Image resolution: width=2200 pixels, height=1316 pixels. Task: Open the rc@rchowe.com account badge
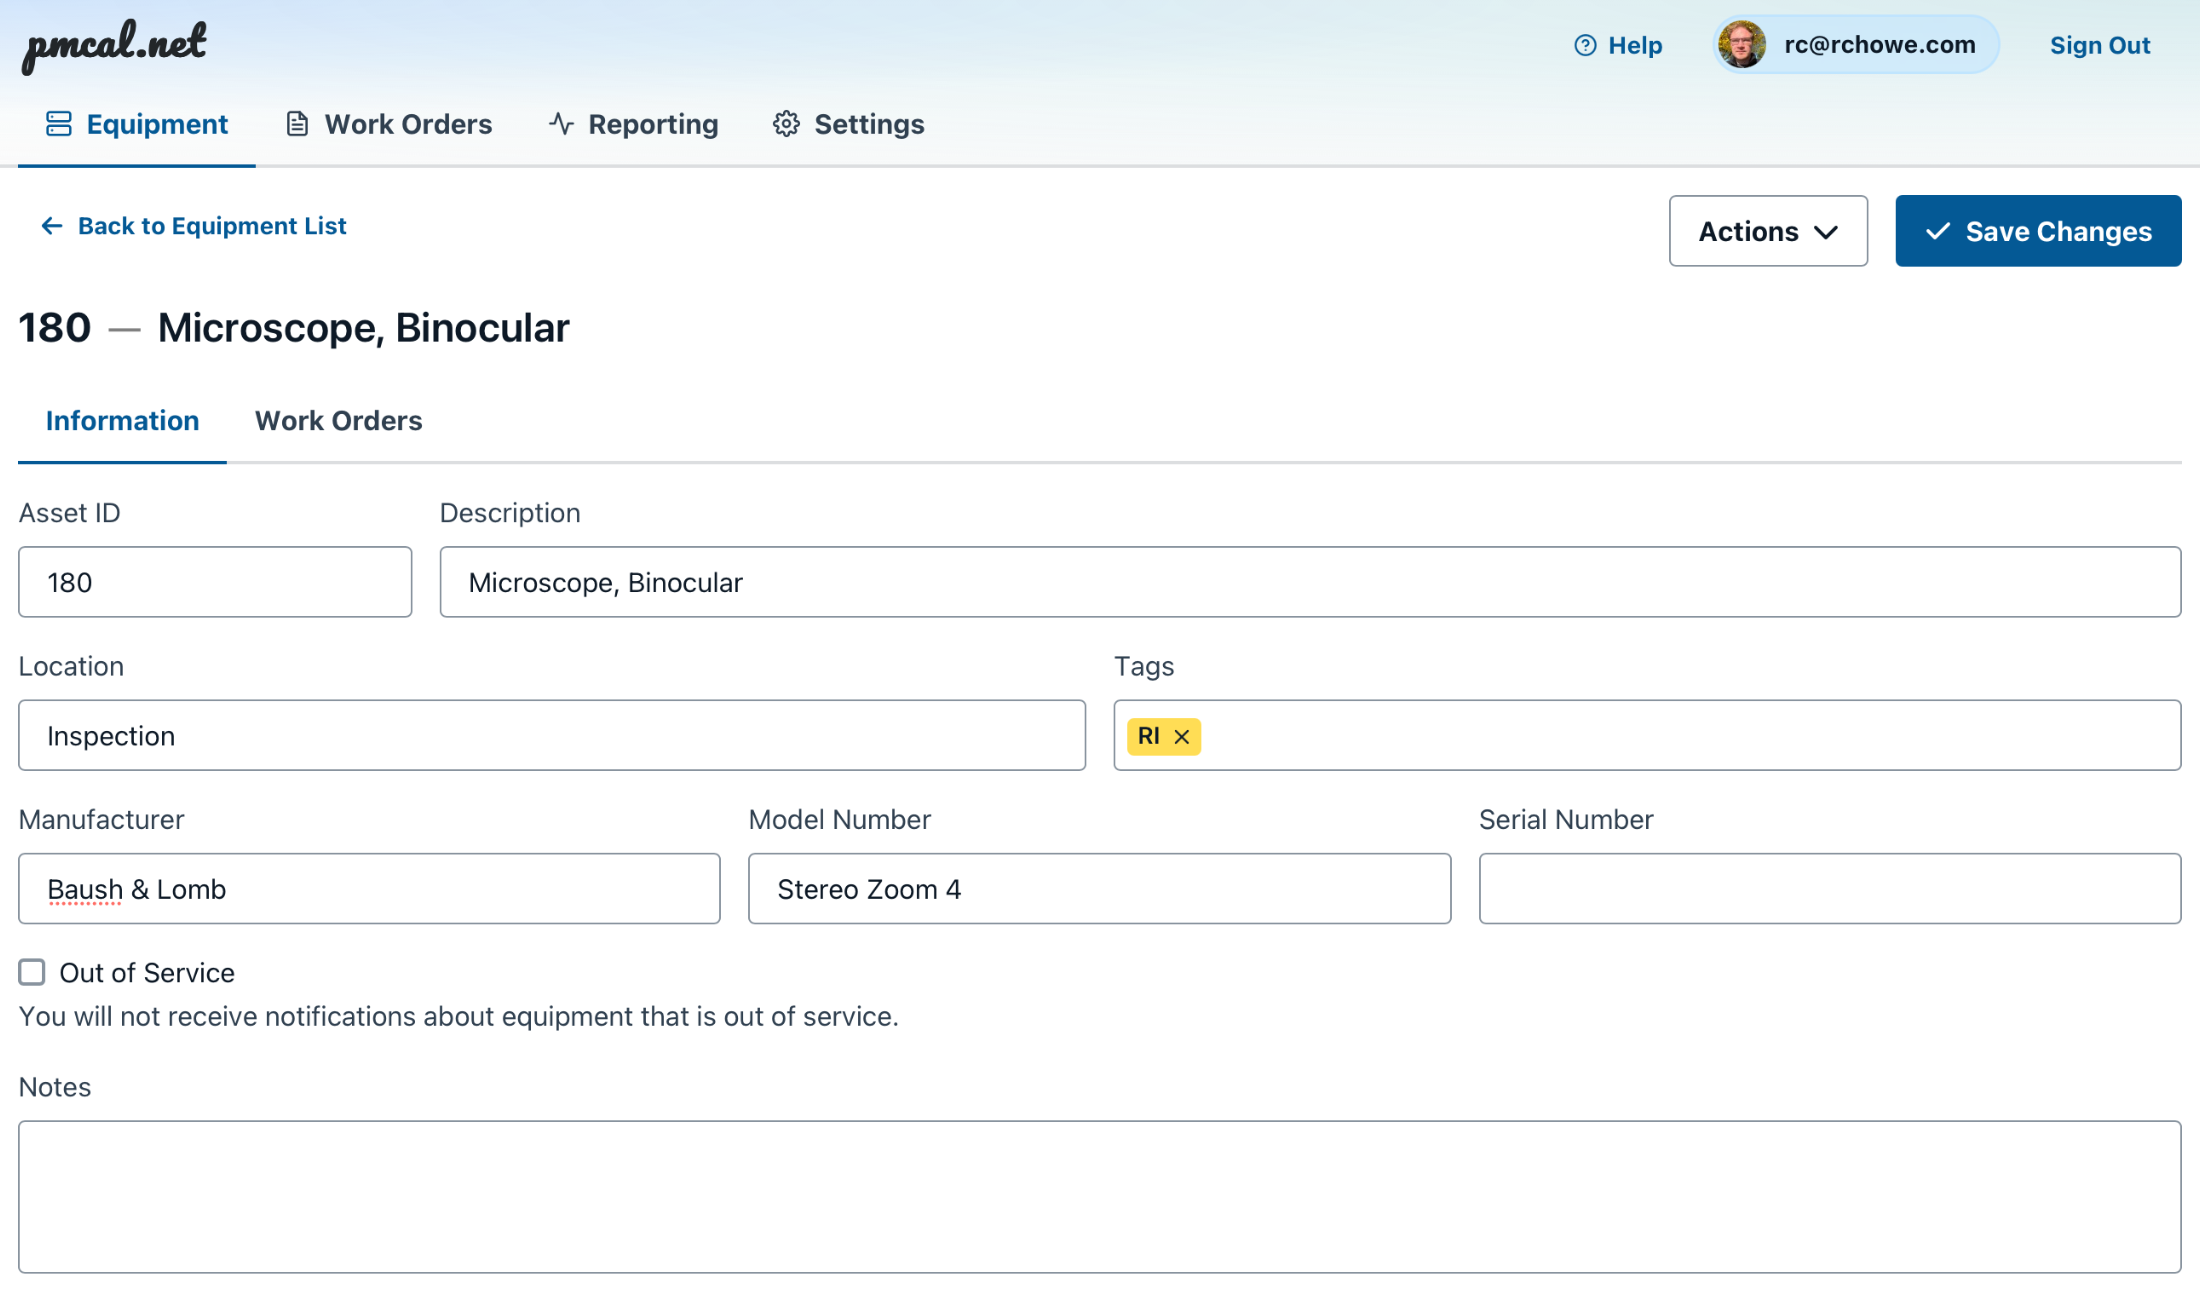coord(1879,45)
